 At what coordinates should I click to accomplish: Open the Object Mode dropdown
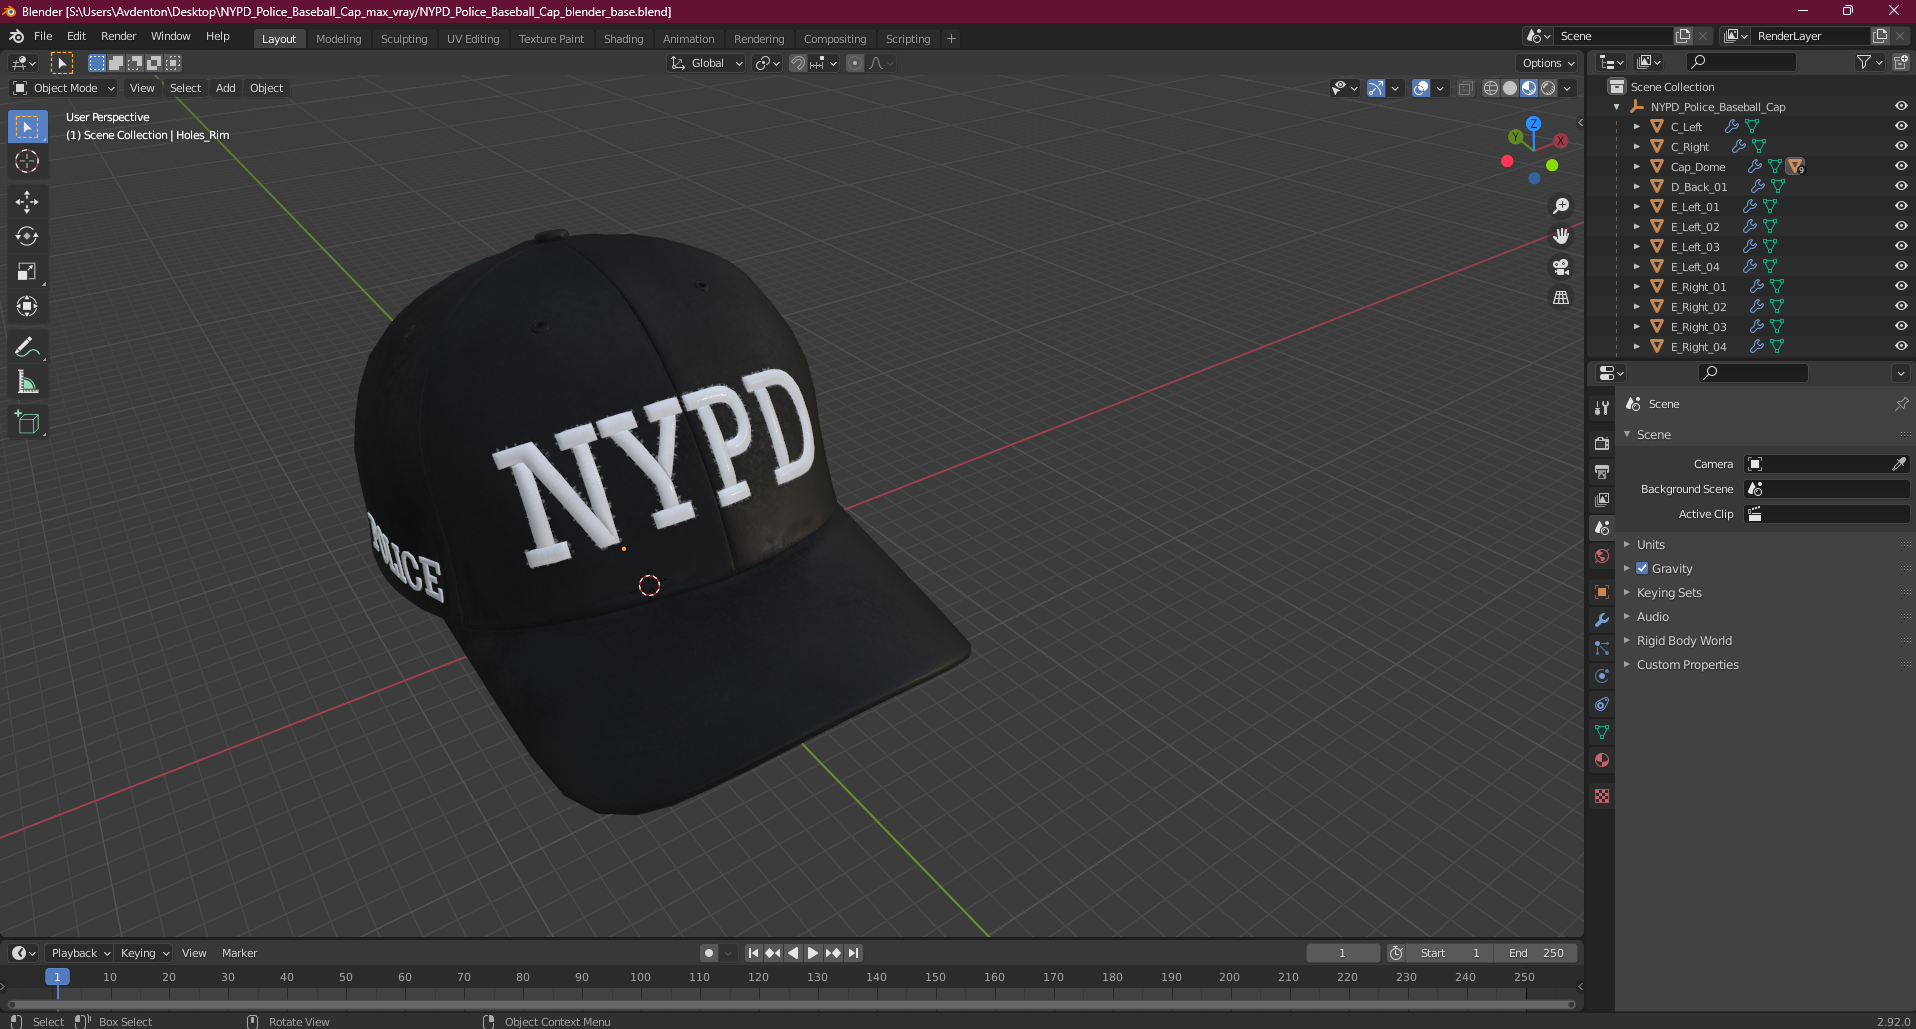point(64,88)
